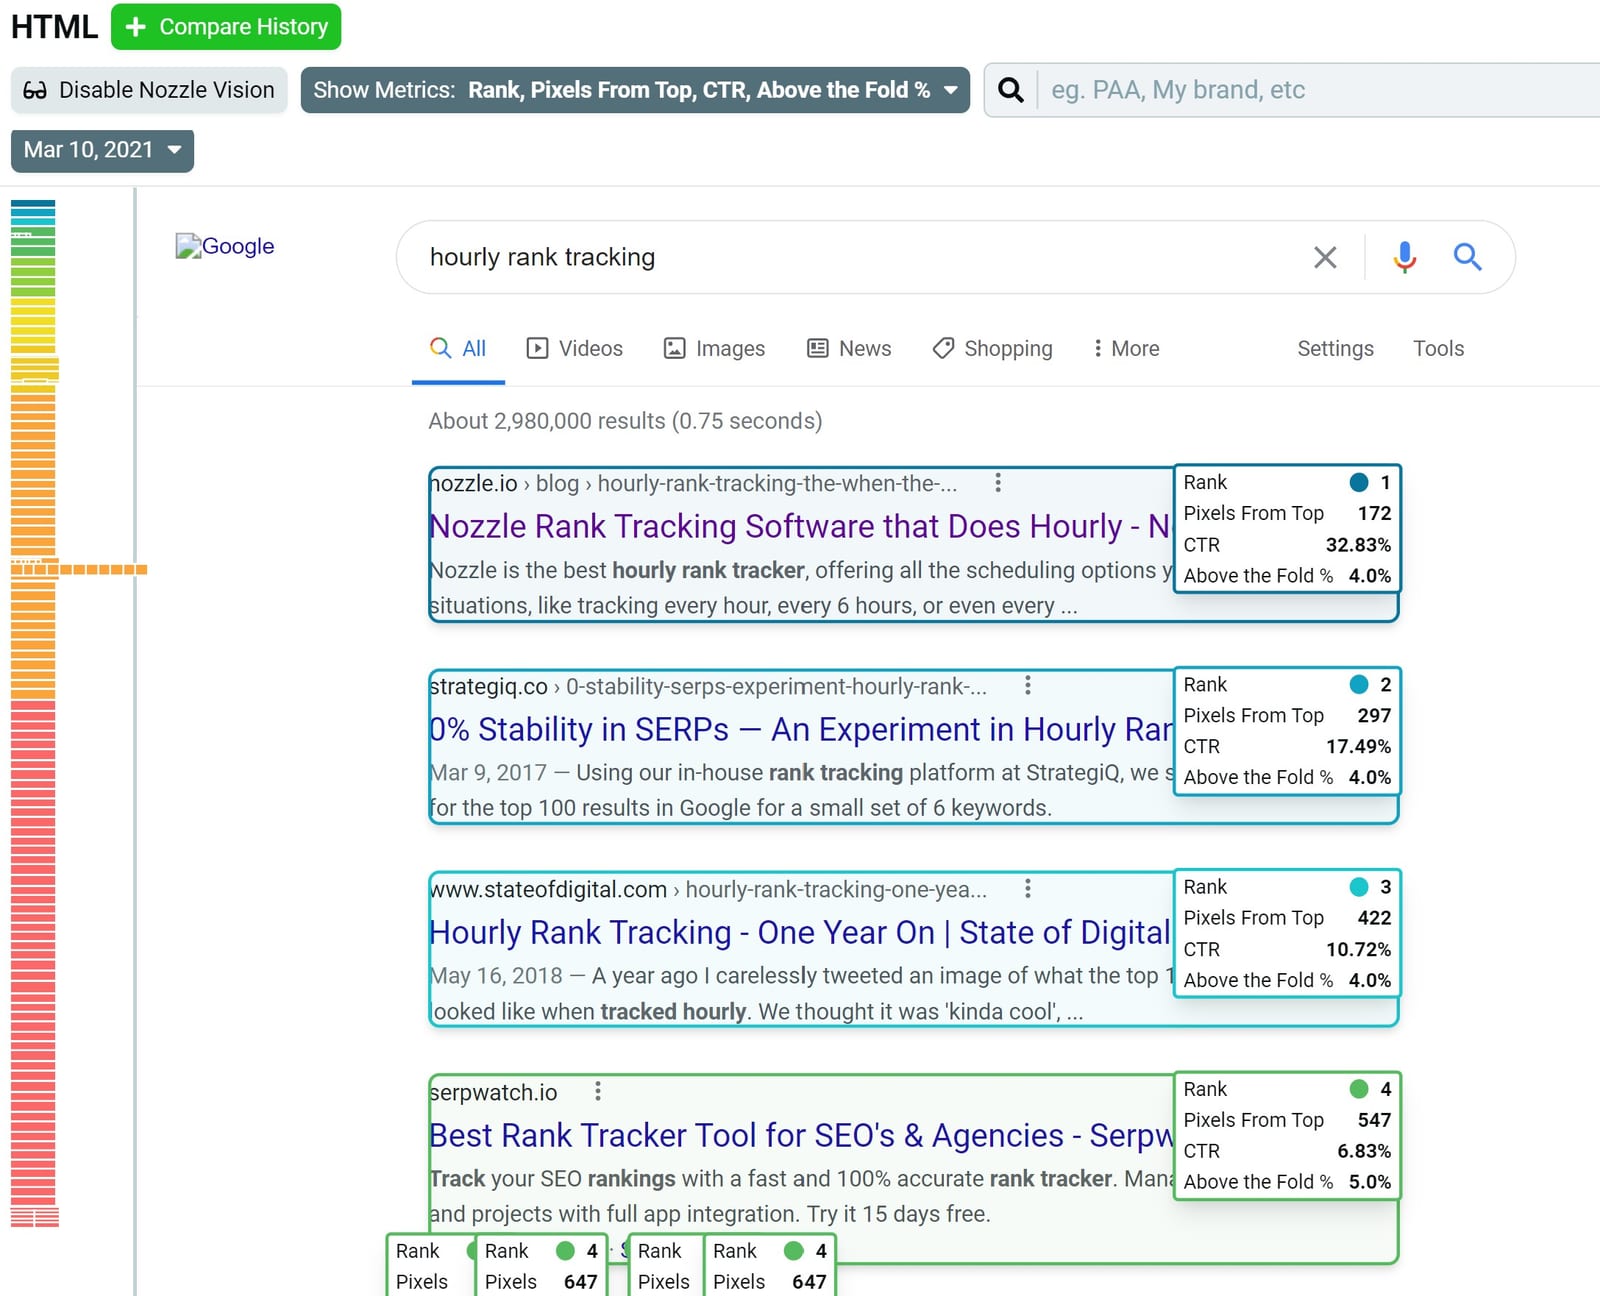
Task: Open the Mar 10, 2021 date dropdown
Action: pyautogui.click(x=102, y=150)
